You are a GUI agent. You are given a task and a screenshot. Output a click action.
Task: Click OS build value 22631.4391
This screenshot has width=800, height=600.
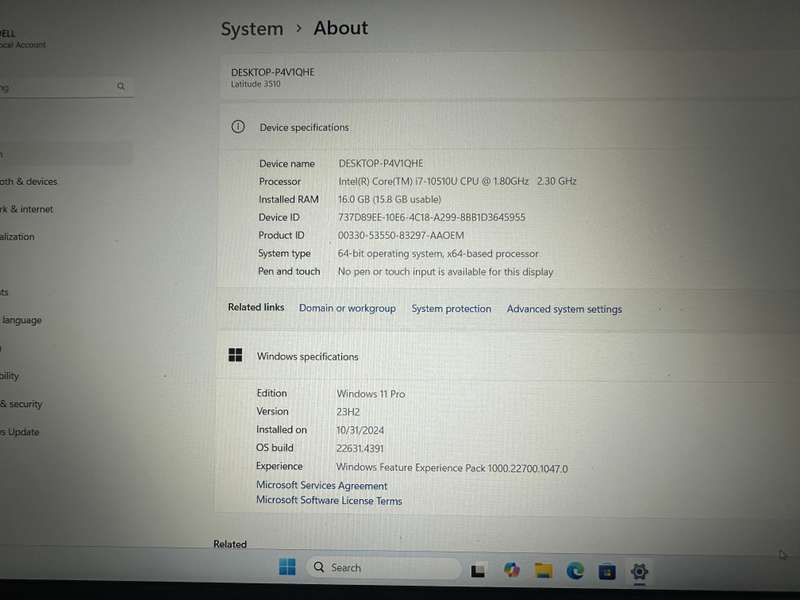pos(359,448)
